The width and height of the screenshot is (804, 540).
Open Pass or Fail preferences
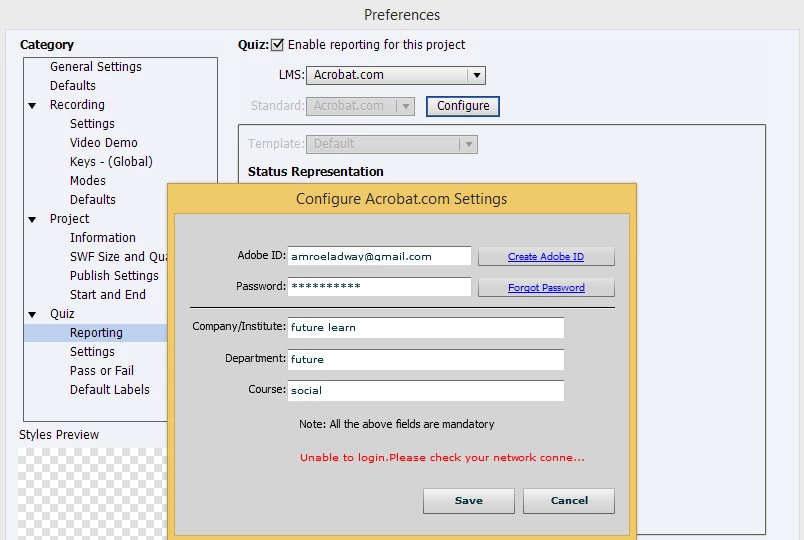click(x=102, y=371)
